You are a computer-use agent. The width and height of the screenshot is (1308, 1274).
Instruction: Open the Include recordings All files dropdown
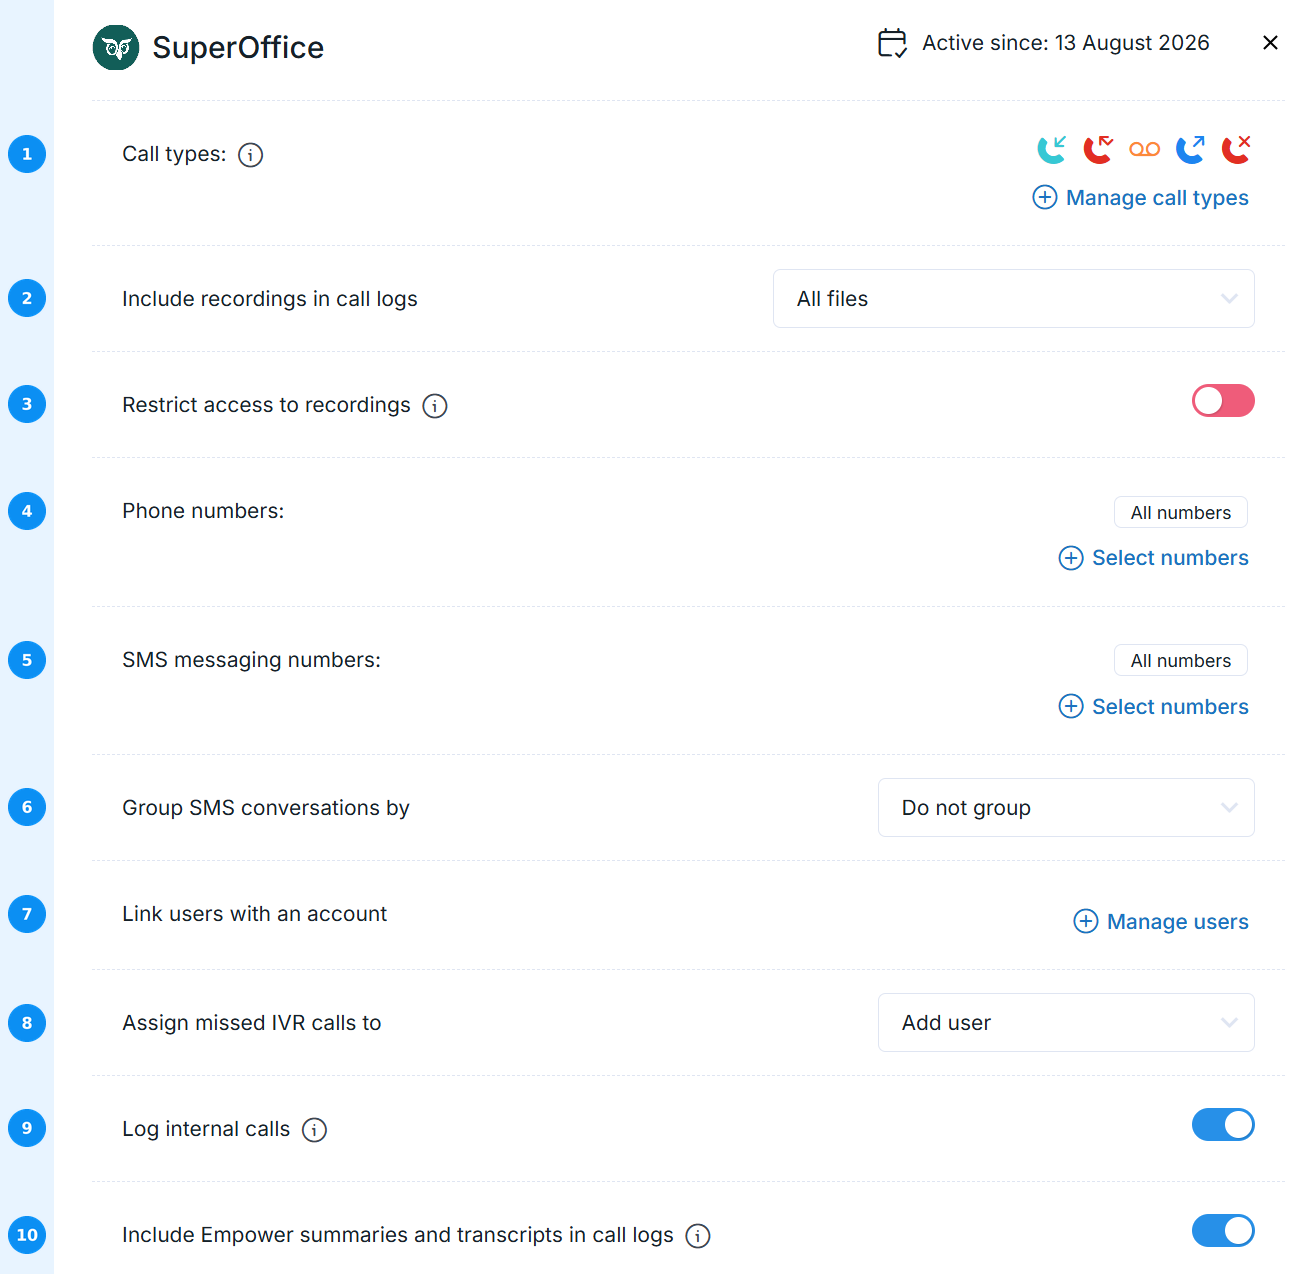1014,299
